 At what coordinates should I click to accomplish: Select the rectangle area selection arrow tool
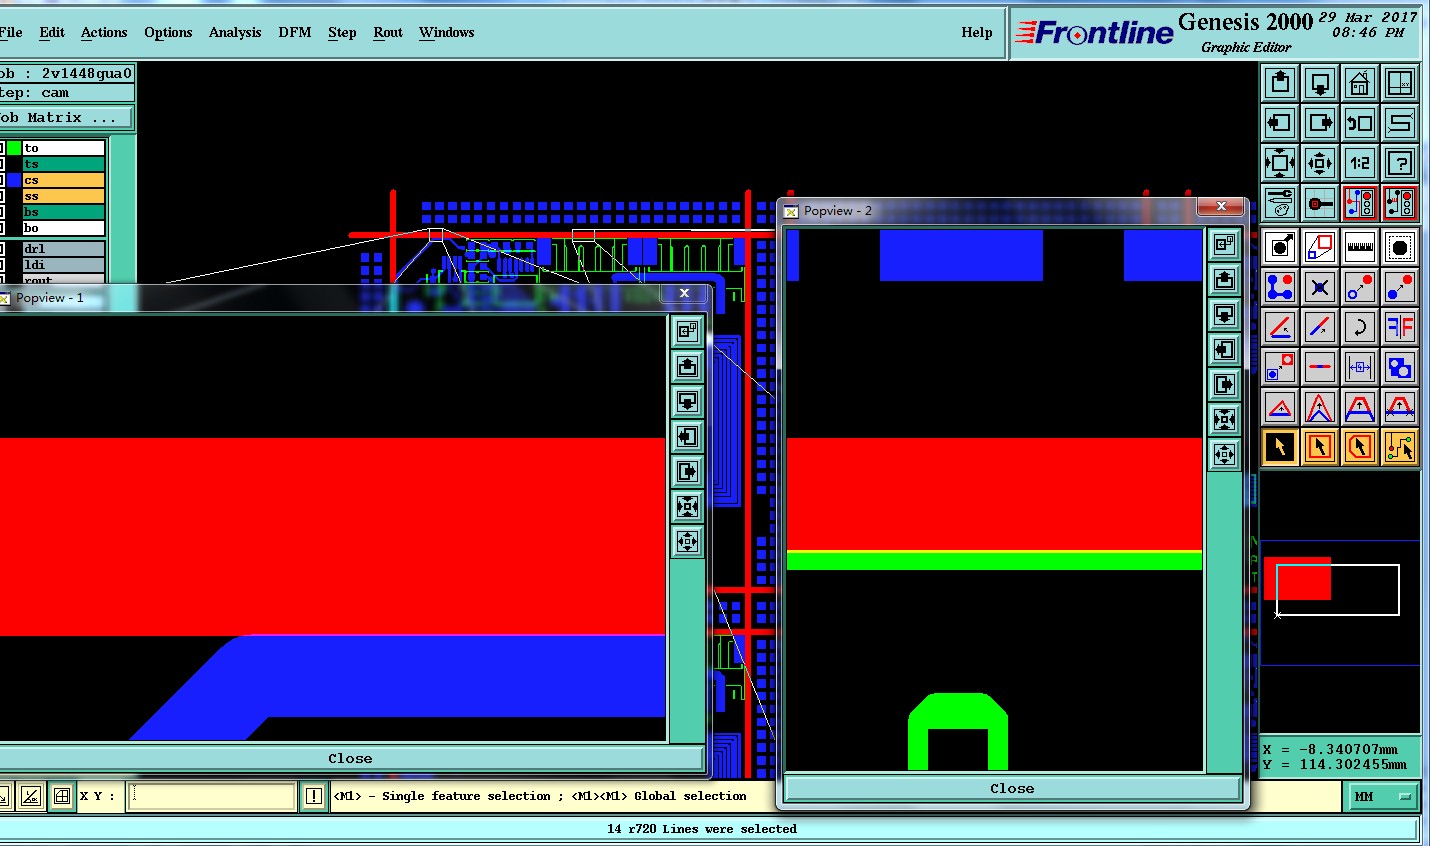1320,447
